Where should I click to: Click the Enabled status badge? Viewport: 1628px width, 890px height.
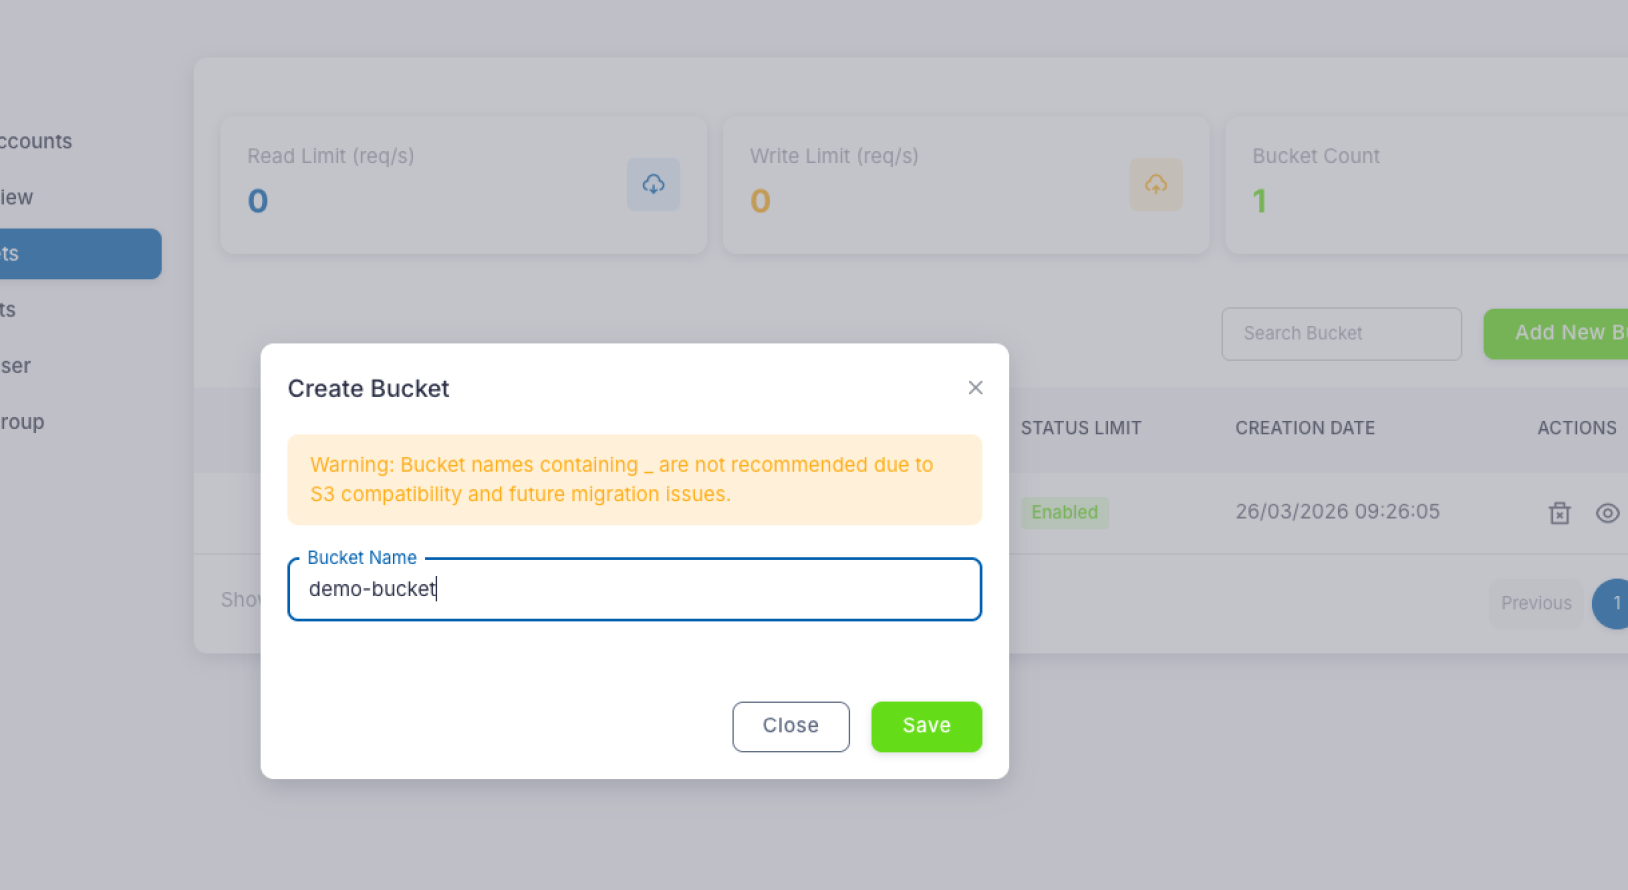point(1064,513)
